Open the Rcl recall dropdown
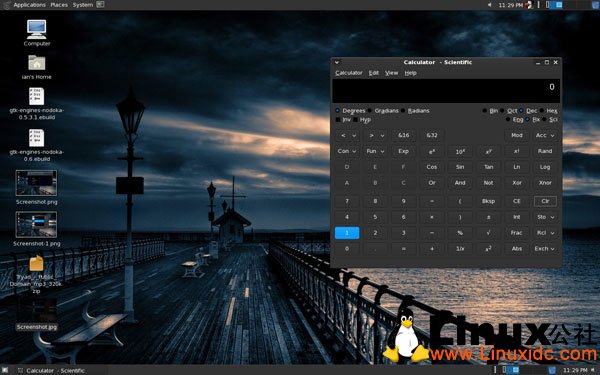 pos(545,233)
